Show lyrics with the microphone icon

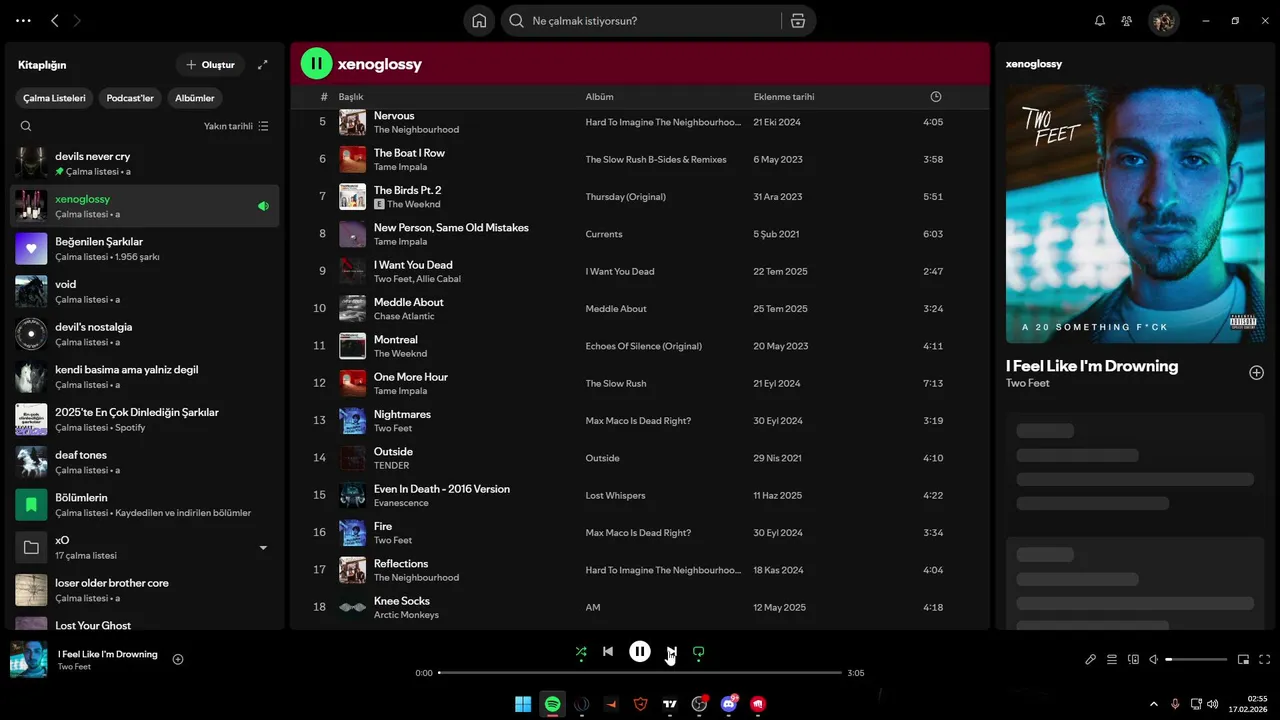1091,660
